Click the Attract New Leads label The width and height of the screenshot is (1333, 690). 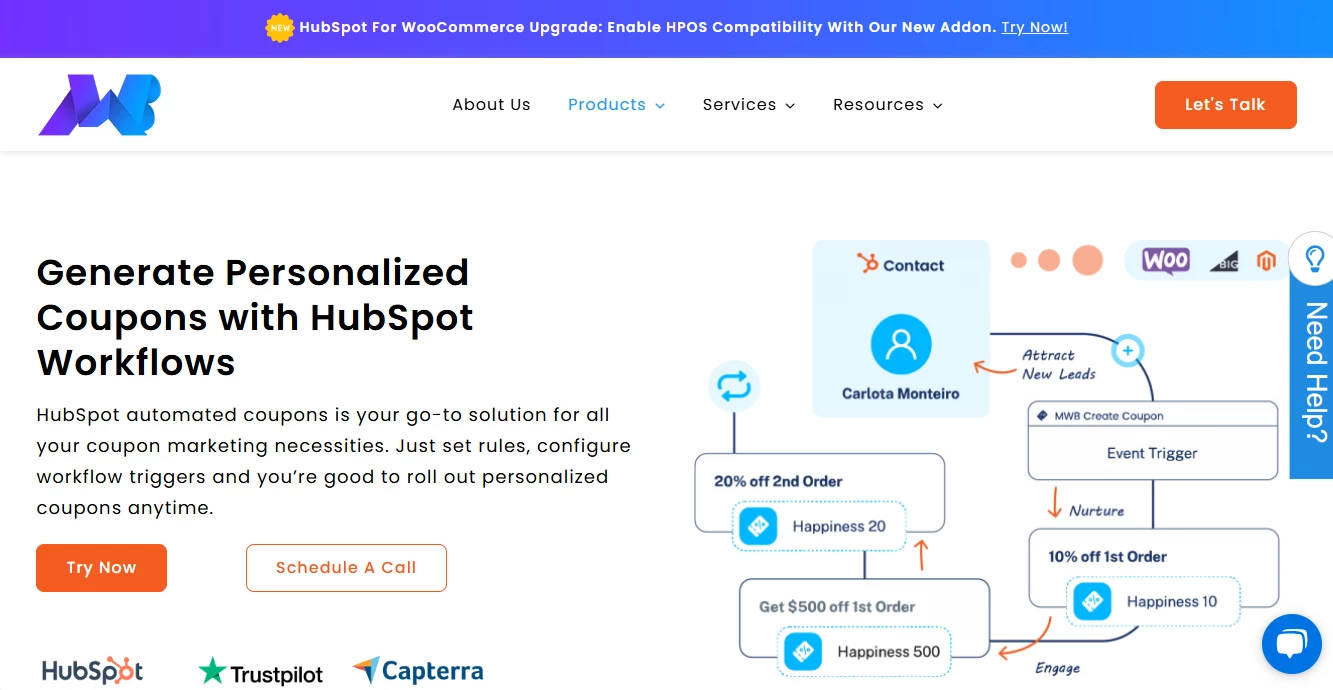(x=1058, y=365)
